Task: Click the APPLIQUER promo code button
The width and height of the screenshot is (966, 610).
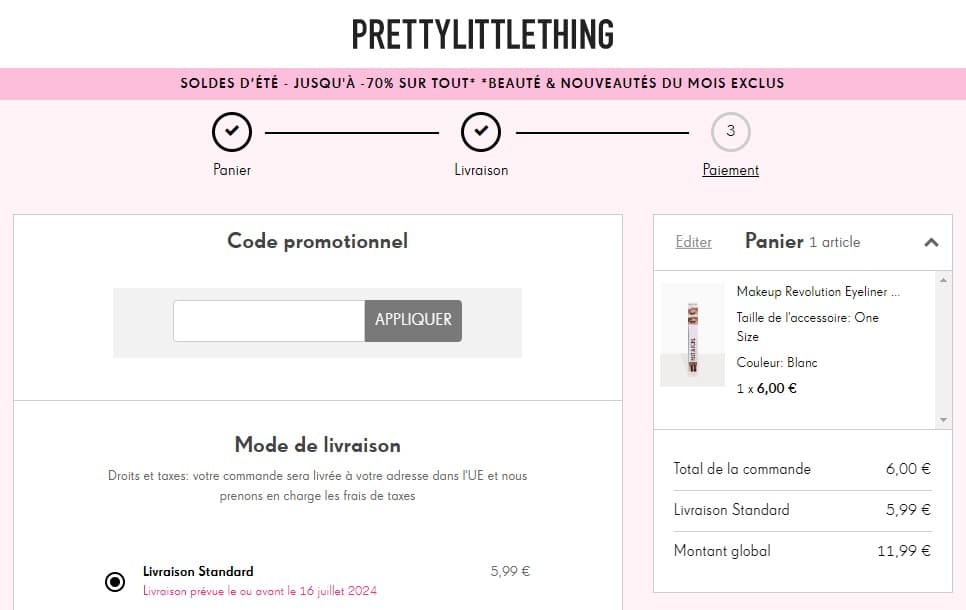Action: pyautogui.click(x=412, y=320)
